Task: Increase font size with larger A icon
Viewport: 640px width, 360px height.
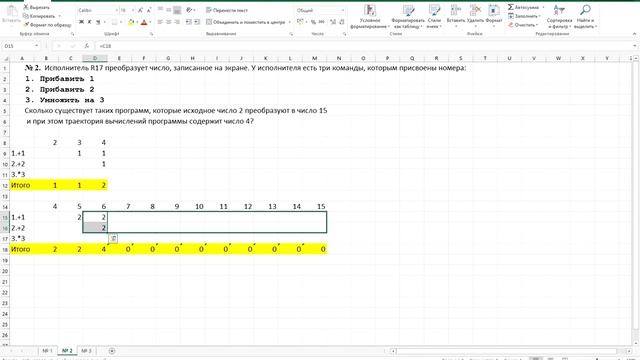Action: 140,10
